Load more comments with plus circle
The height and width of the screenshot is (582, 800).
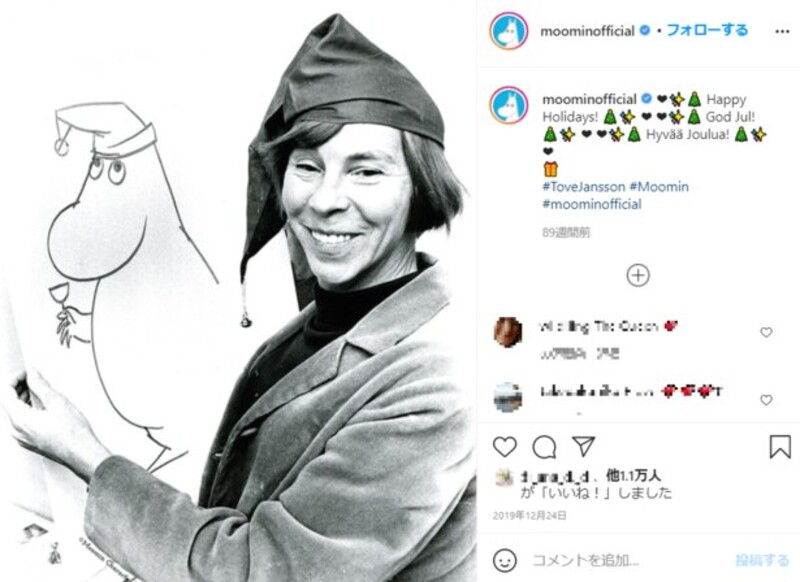638,275
